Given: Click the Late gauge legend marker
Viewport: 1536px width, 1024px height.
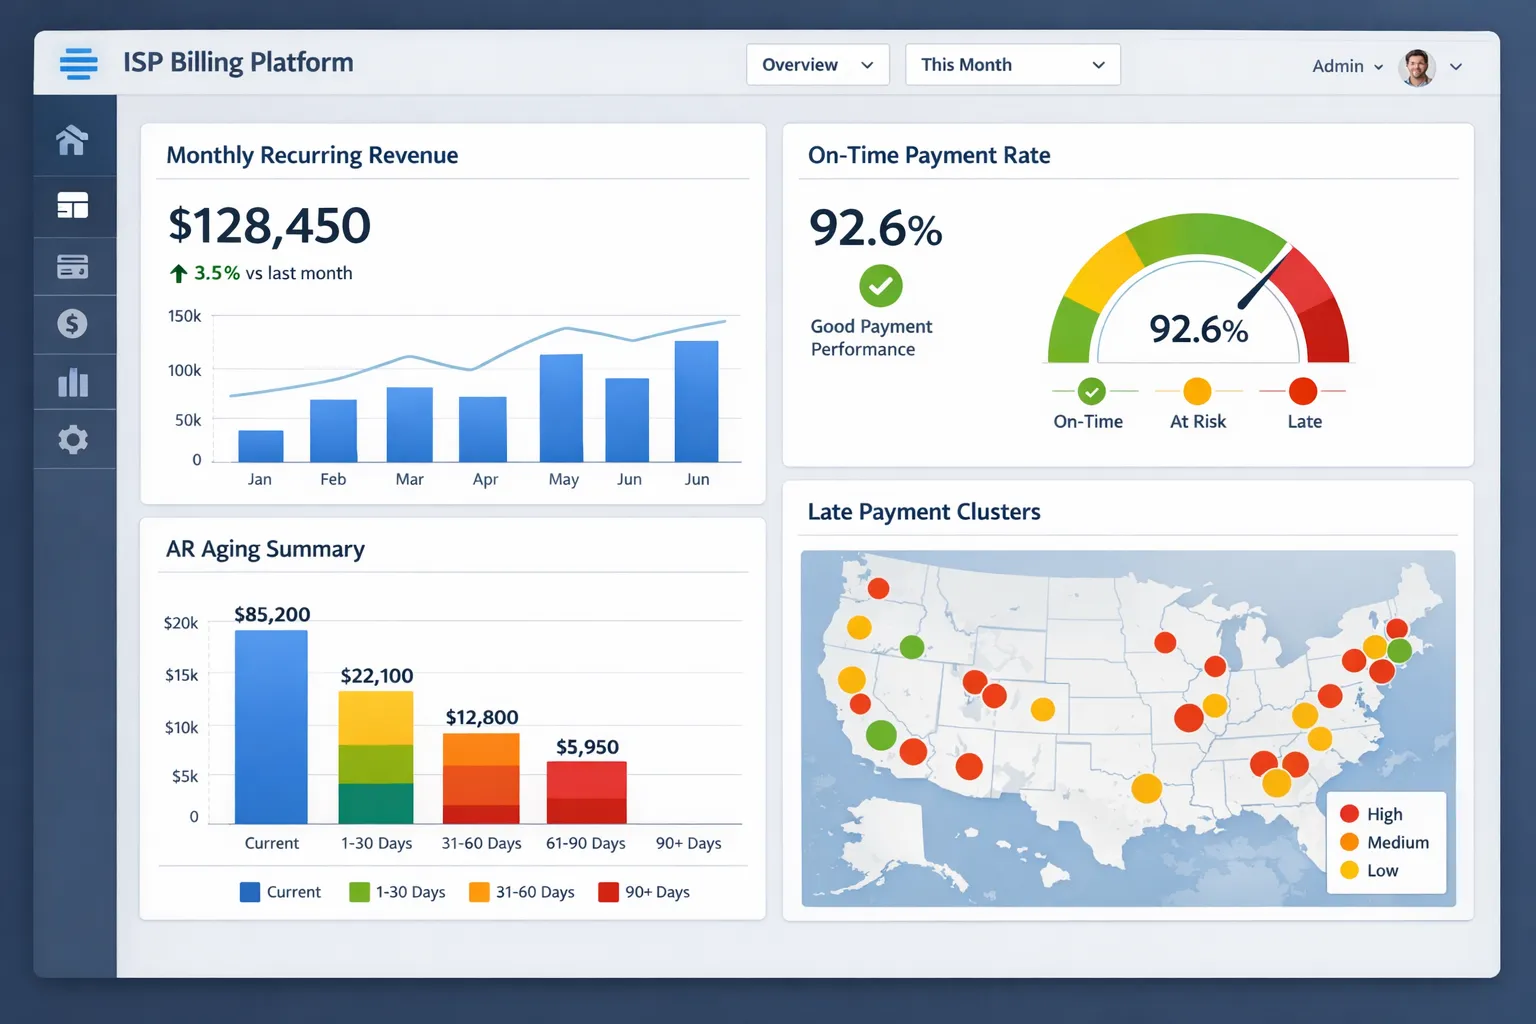Looking at the screenshot, I should (x=1303, y=391).
